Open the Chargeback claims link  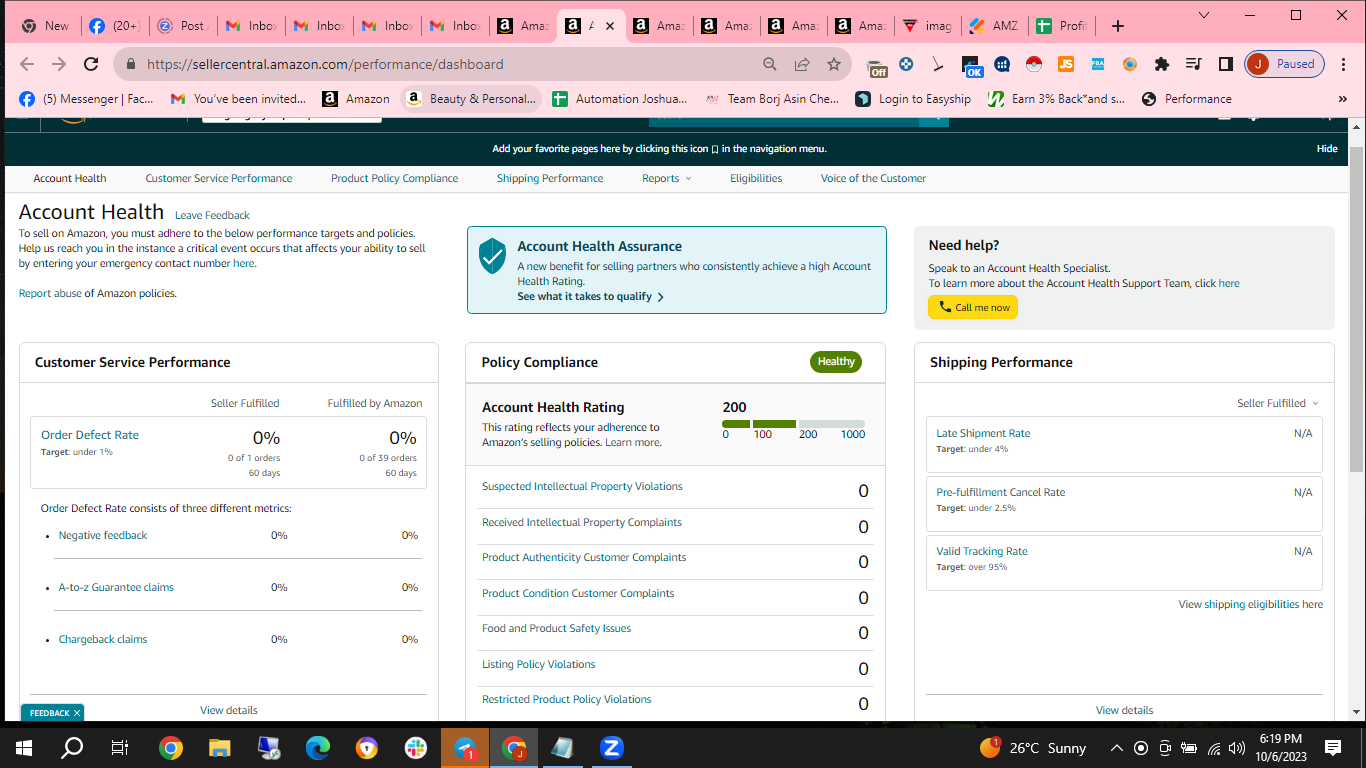(103, 640)
